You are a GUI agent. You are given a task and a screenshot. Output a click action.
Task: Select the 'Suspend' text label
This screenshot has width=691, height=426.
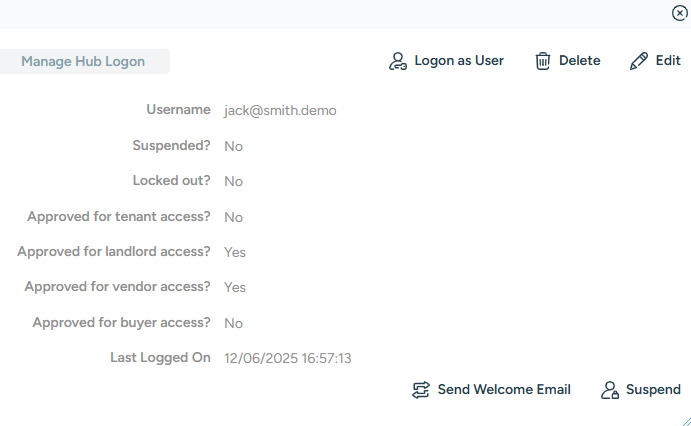tap(653, 390)
